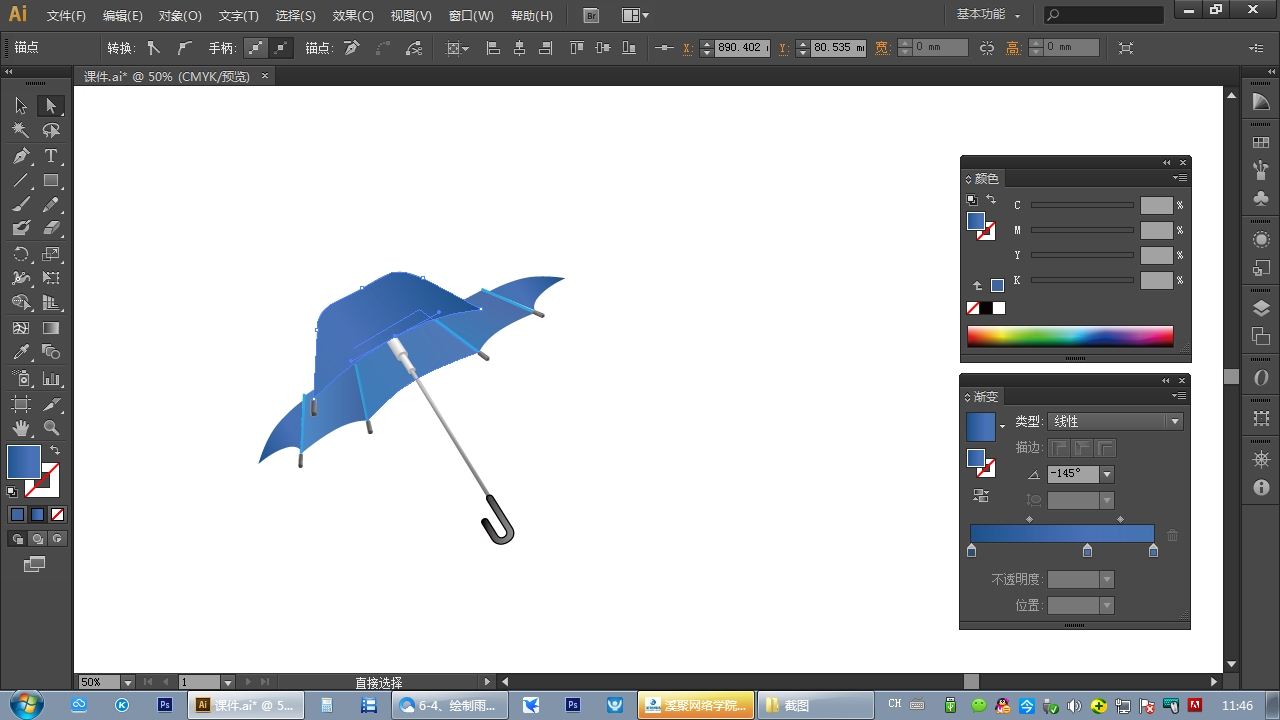Choose the Magic Wand tool
Image resolution: width=1280 pixels, height=720 pixels.
pos(21,131)
